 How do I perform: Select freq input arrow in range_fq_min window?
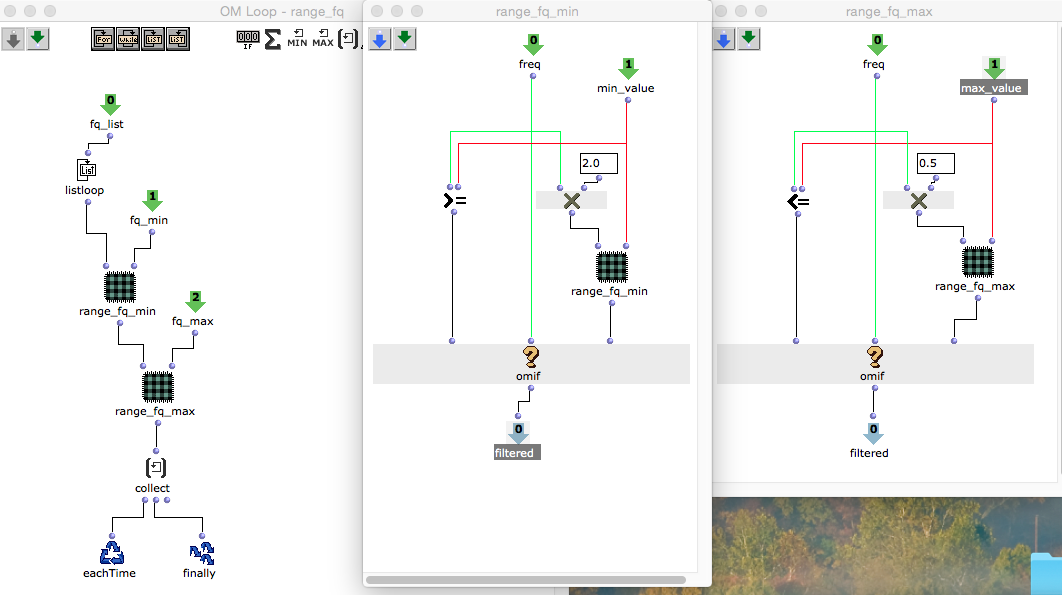pos(533,45)
